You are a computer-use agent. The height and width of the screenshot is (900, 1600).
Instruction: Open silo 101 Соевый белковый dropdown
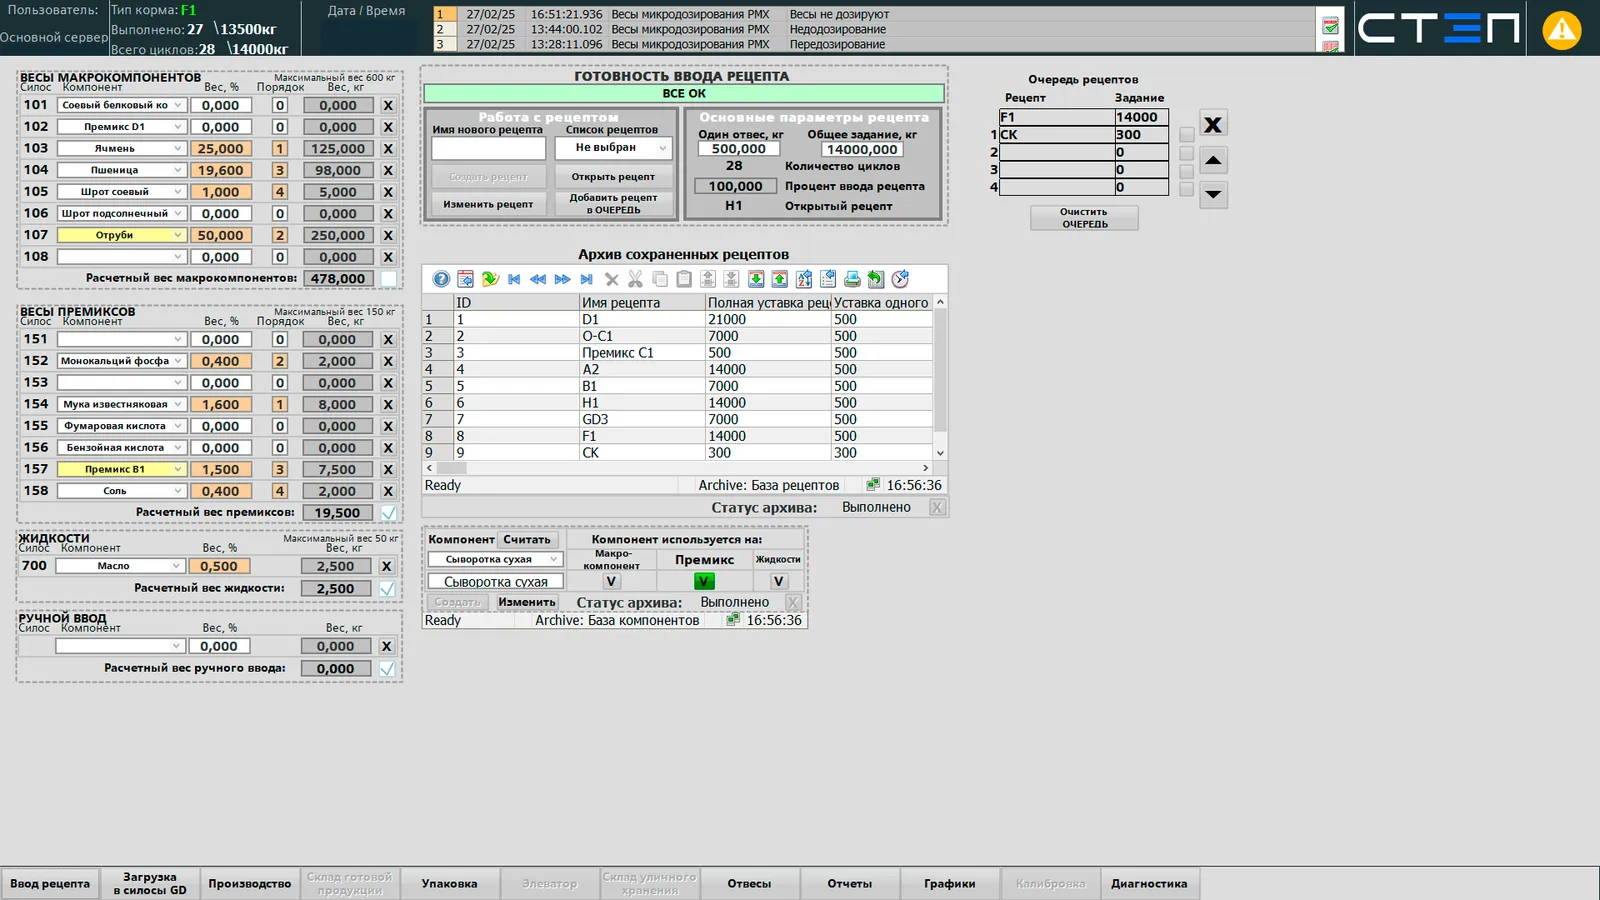point(178,105)
